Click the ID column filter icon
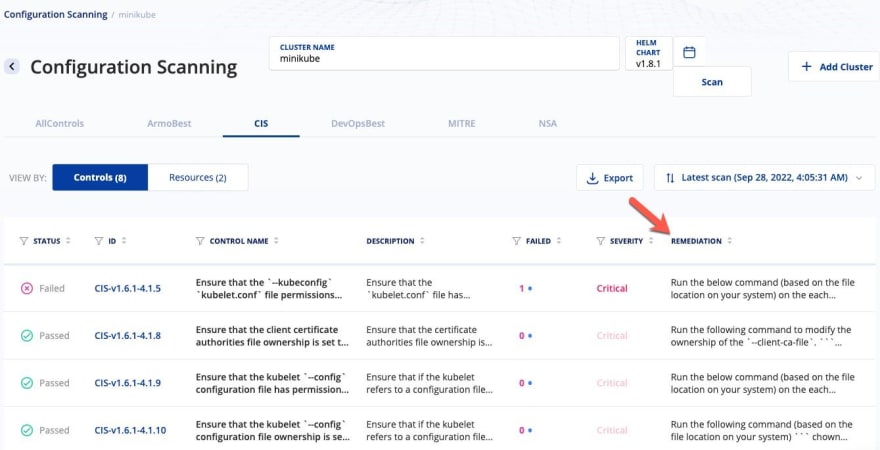The height and width of the screenshot is (450, 880). tap(99, 241)
